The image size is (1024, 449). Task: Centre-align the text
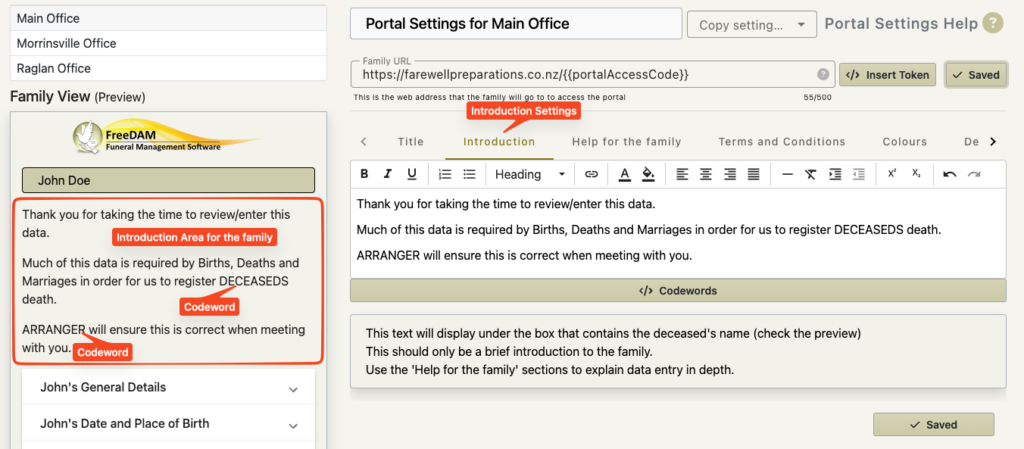click(x=706, y=174)
